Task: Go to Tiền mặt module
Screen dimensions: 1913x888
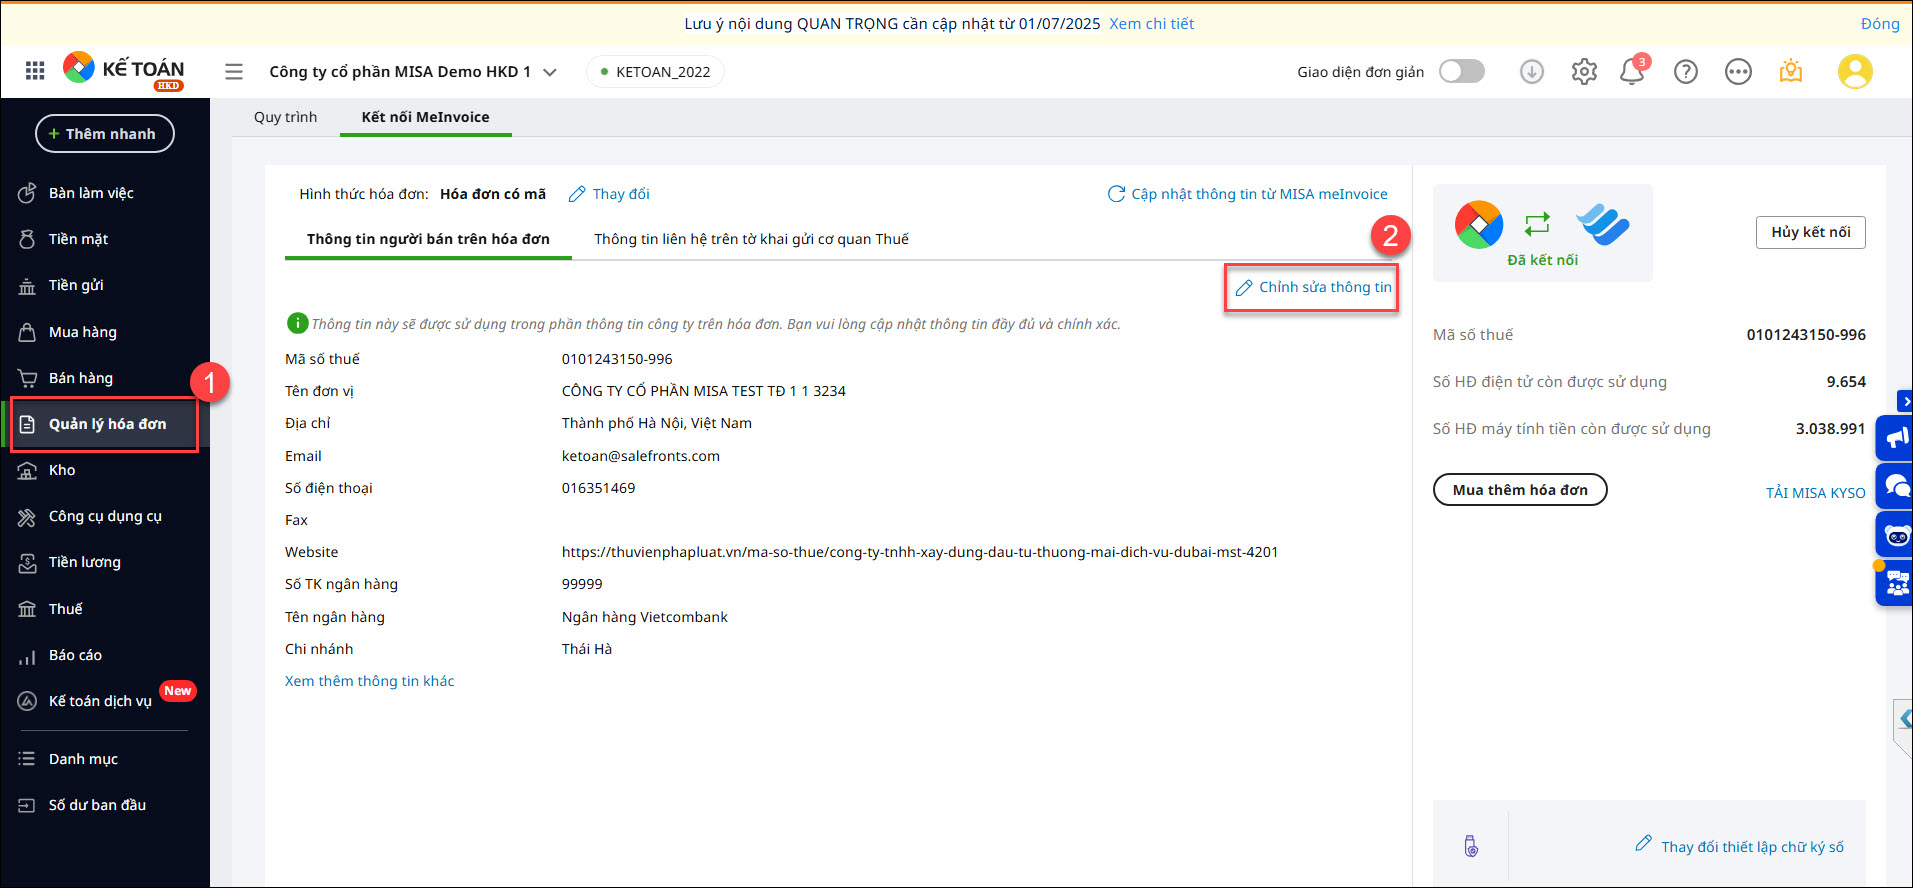Action: tap(105, 239)
